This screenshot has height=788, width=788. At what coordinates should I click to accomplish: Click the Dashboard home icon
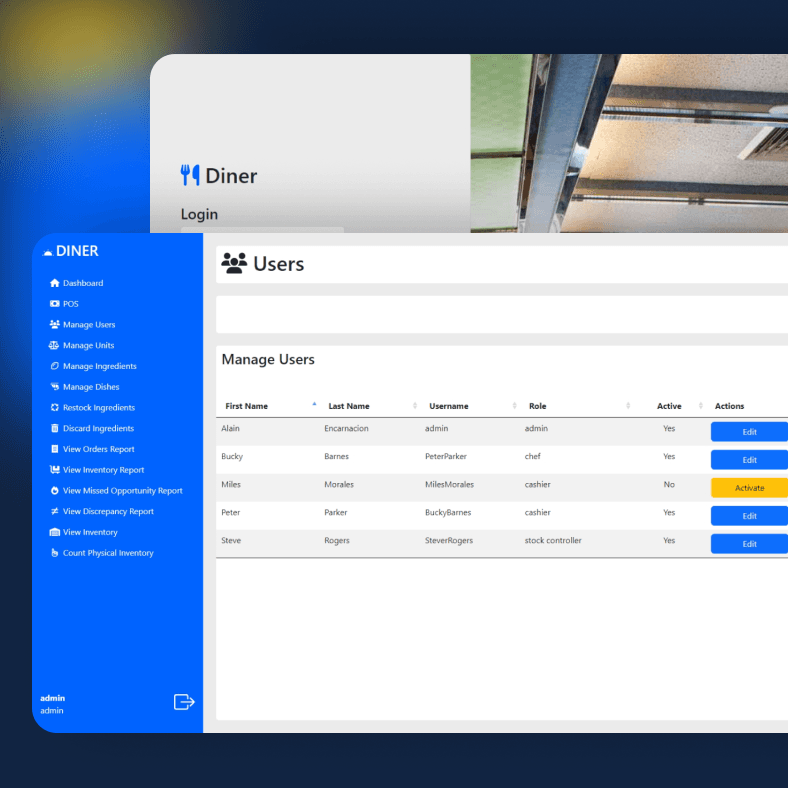click(x=55, y=283)
